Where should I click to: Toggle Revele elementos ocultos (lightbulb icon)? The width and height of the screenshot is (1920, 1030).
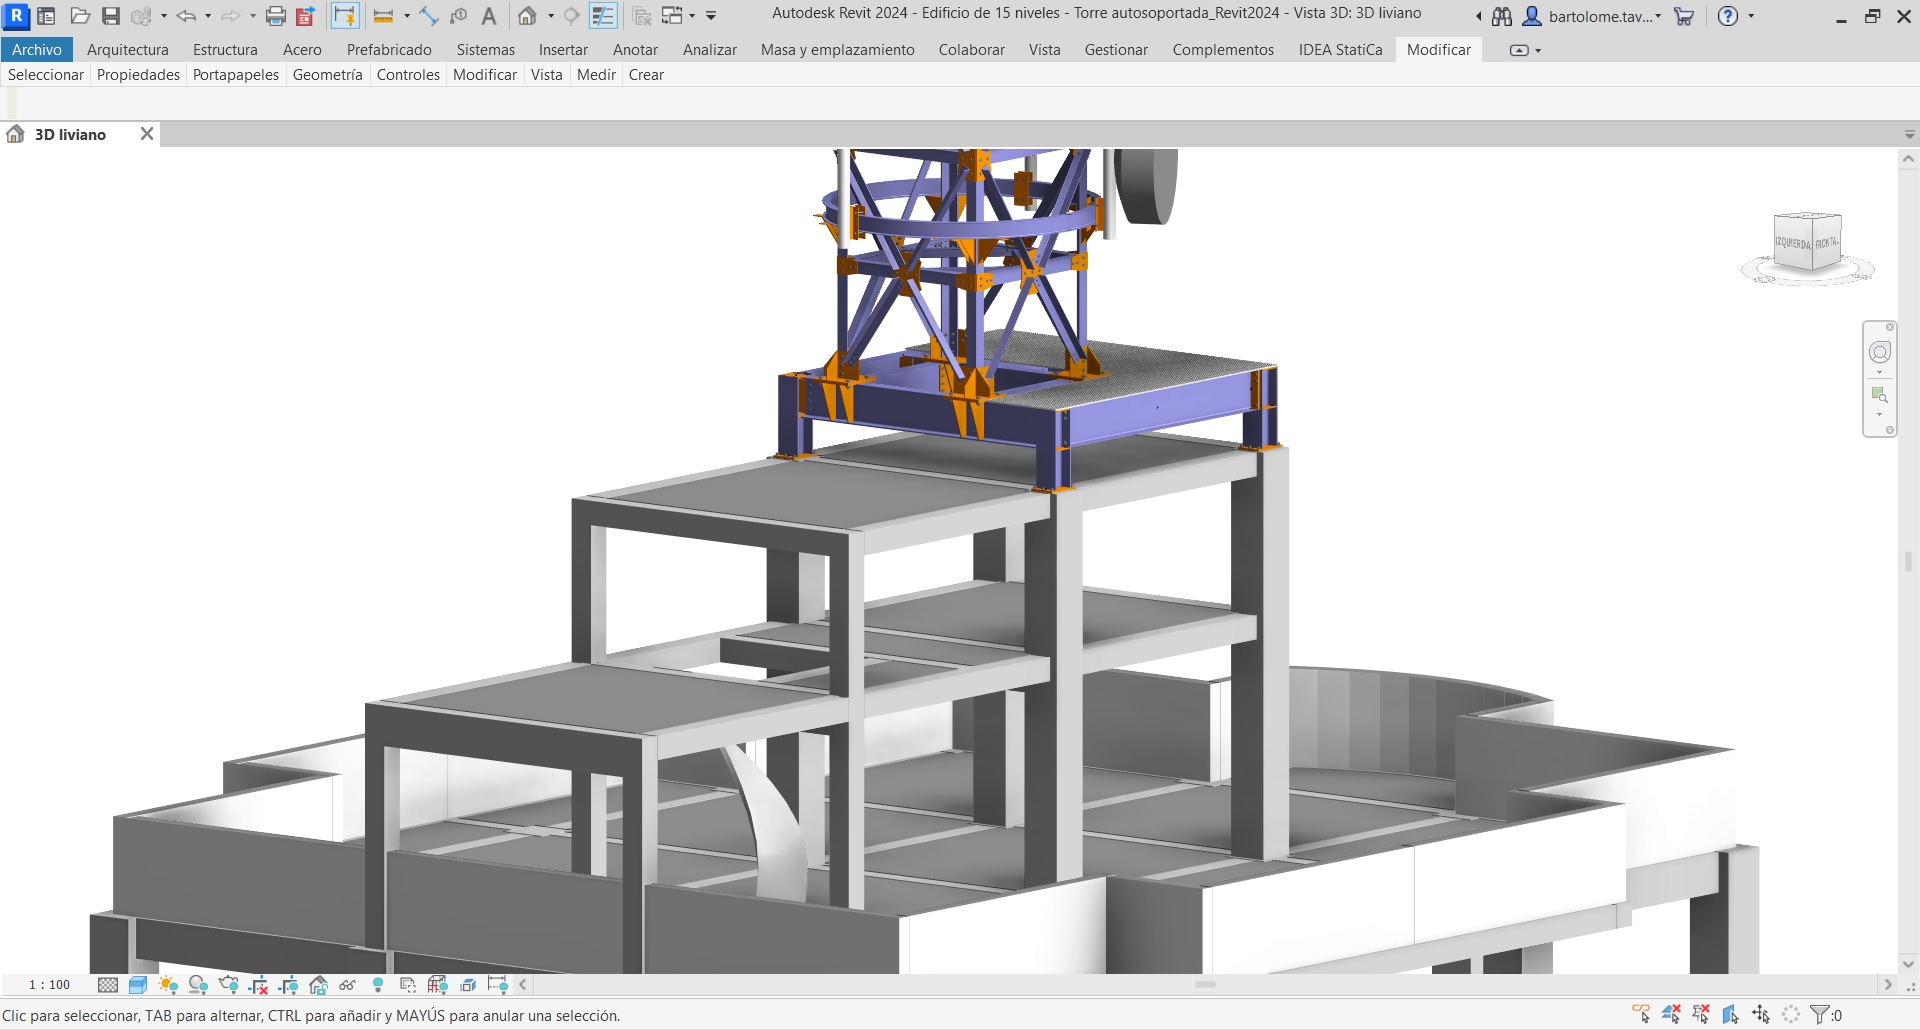(x=378, y=984)
